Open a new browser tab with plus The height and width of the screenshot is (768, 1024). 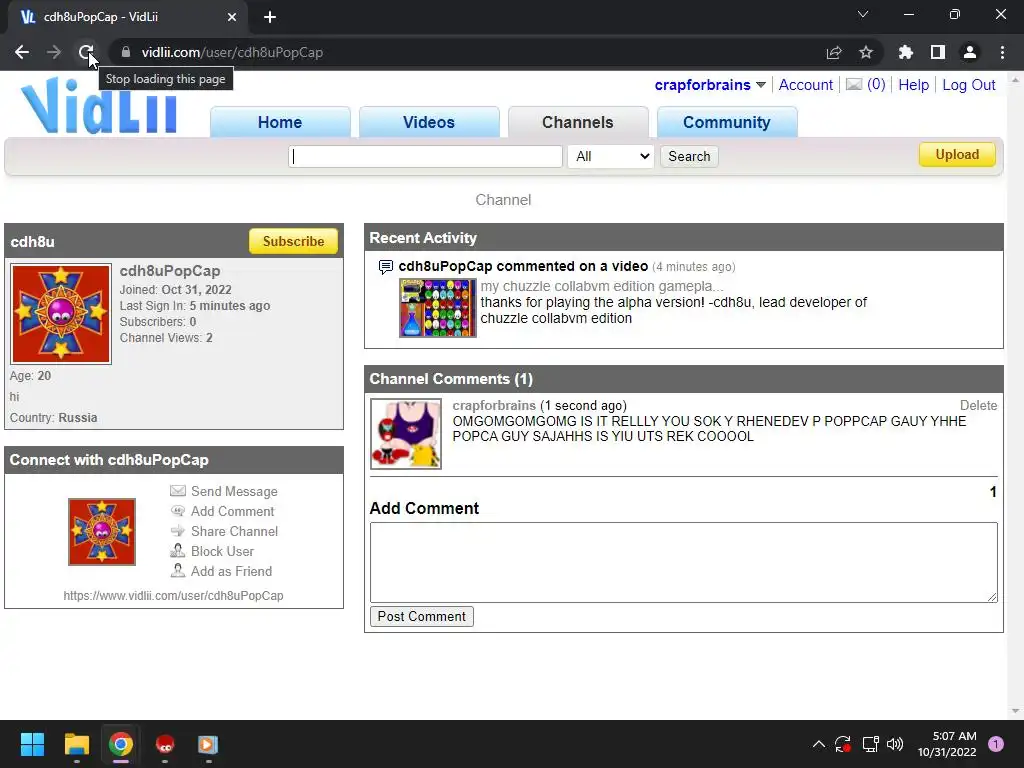[x=270, y=17]
